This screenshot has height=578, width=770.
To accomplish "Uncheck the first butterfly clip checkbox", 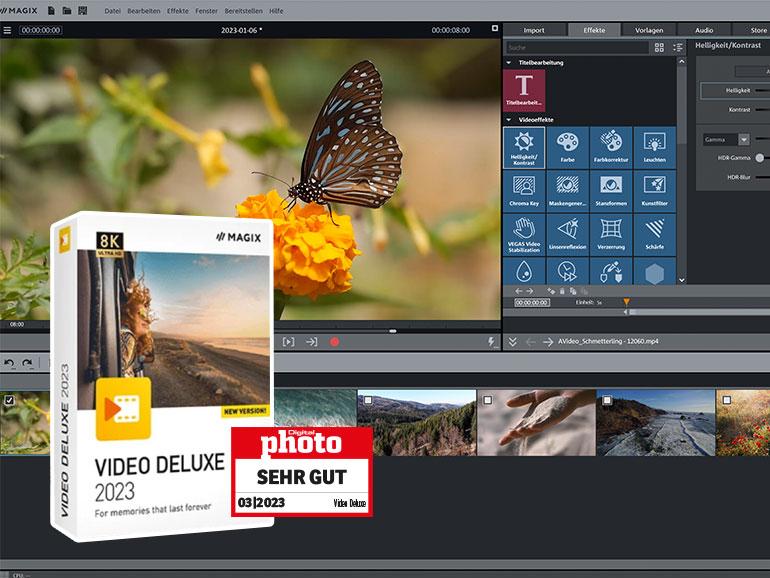I will (10, 400).
